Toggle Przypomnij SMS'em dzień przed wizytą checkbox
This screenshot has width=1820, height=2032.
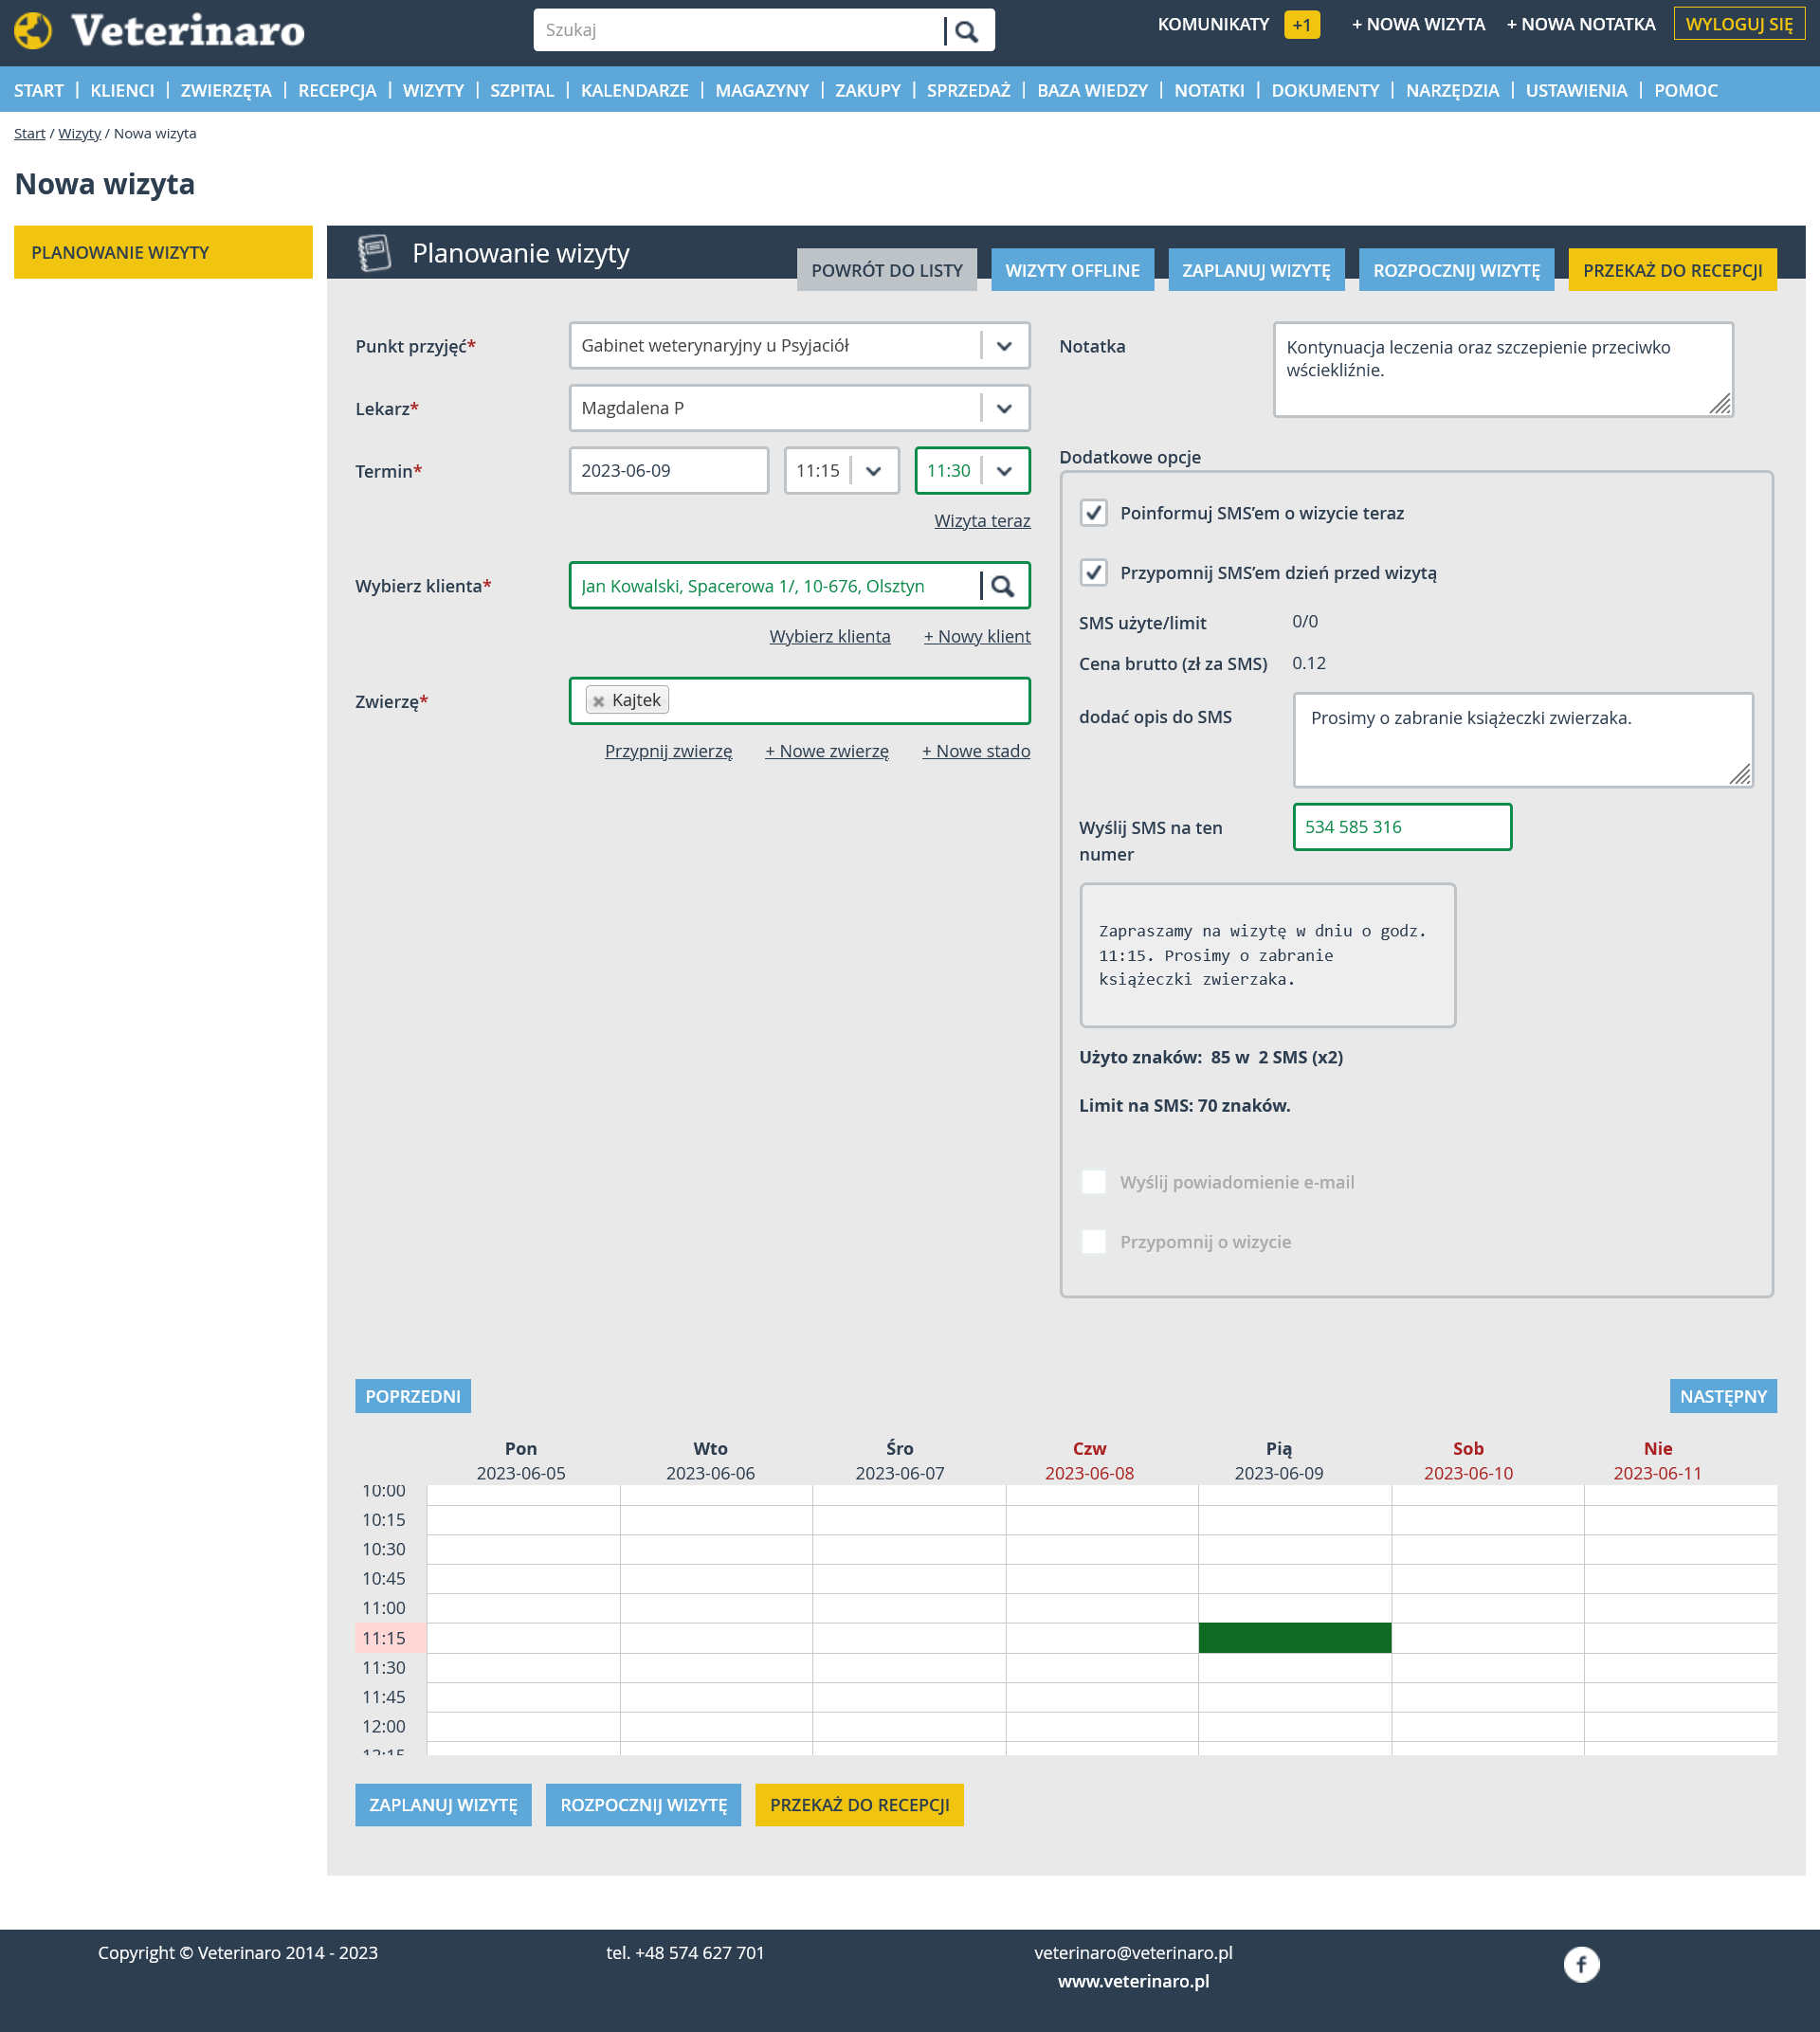pyautogui.click(x=1094, y=573)
